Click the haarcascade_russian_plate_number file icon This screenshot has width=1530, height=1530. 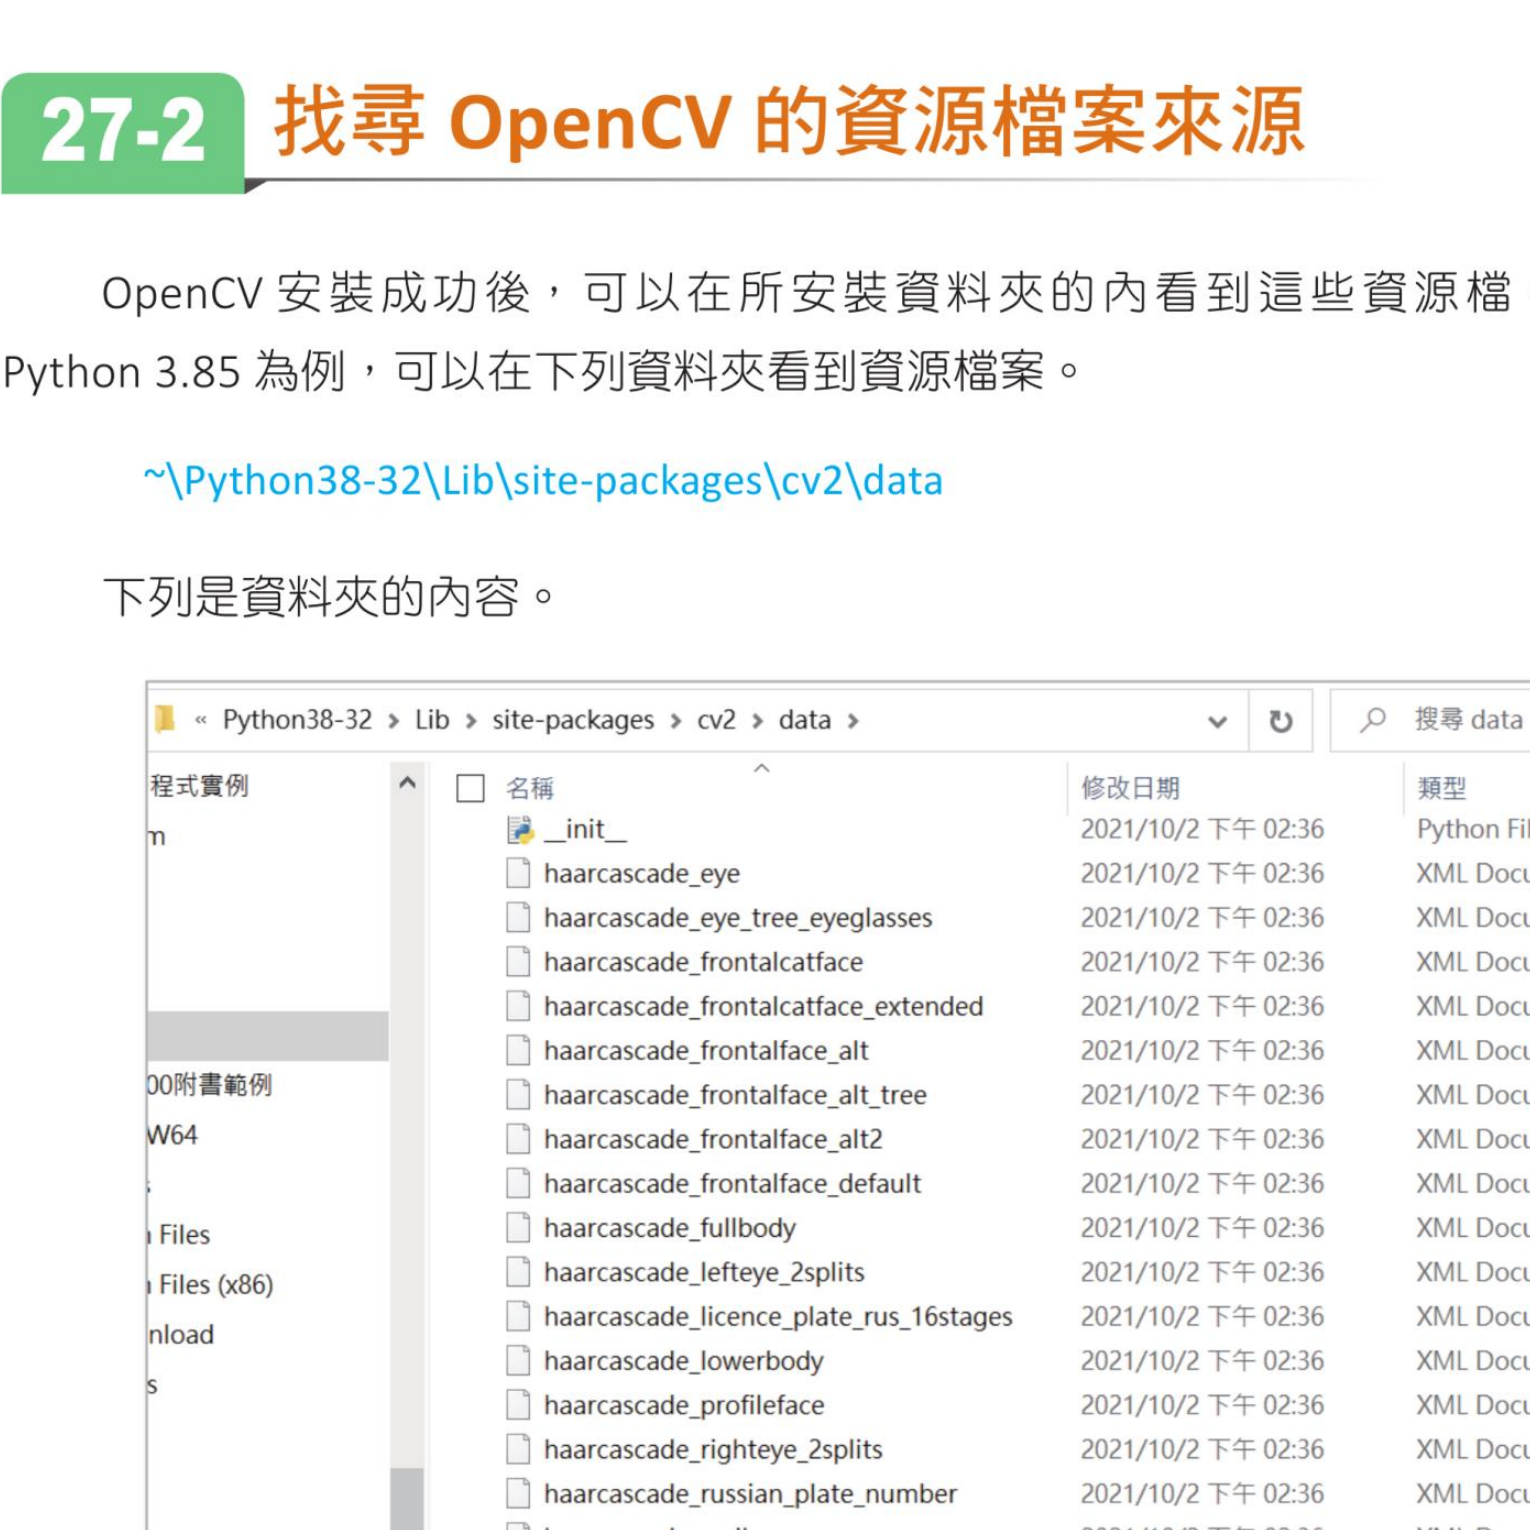[518, 1493]
